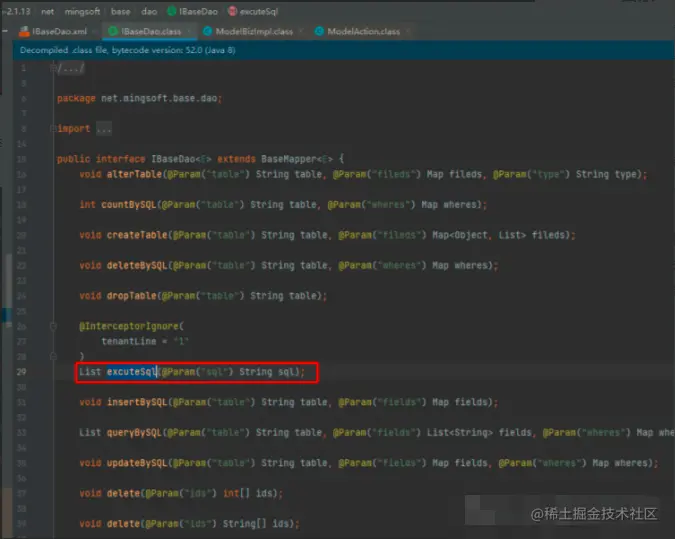Click the tenantLine attribute
675x539 pixels.
coord(129,341)
